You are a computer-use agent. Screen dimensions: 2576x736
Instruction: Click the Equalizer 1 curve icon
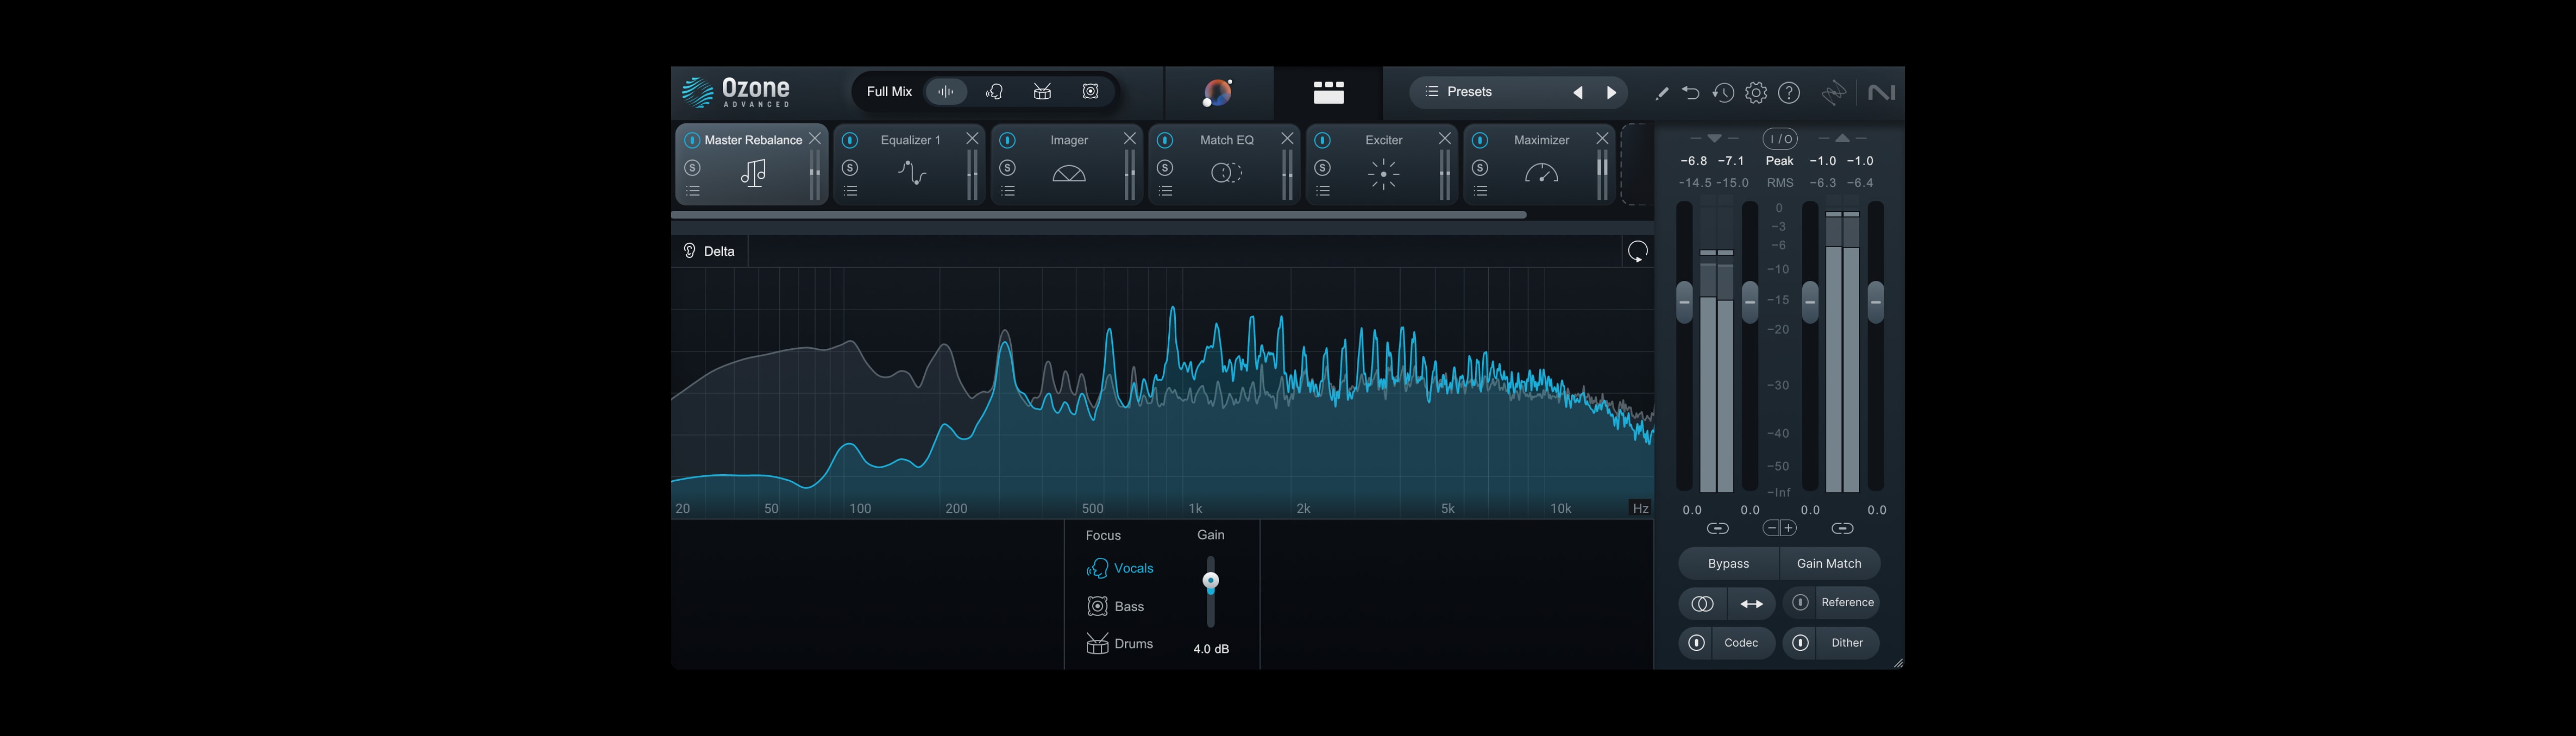coord(911,173)
